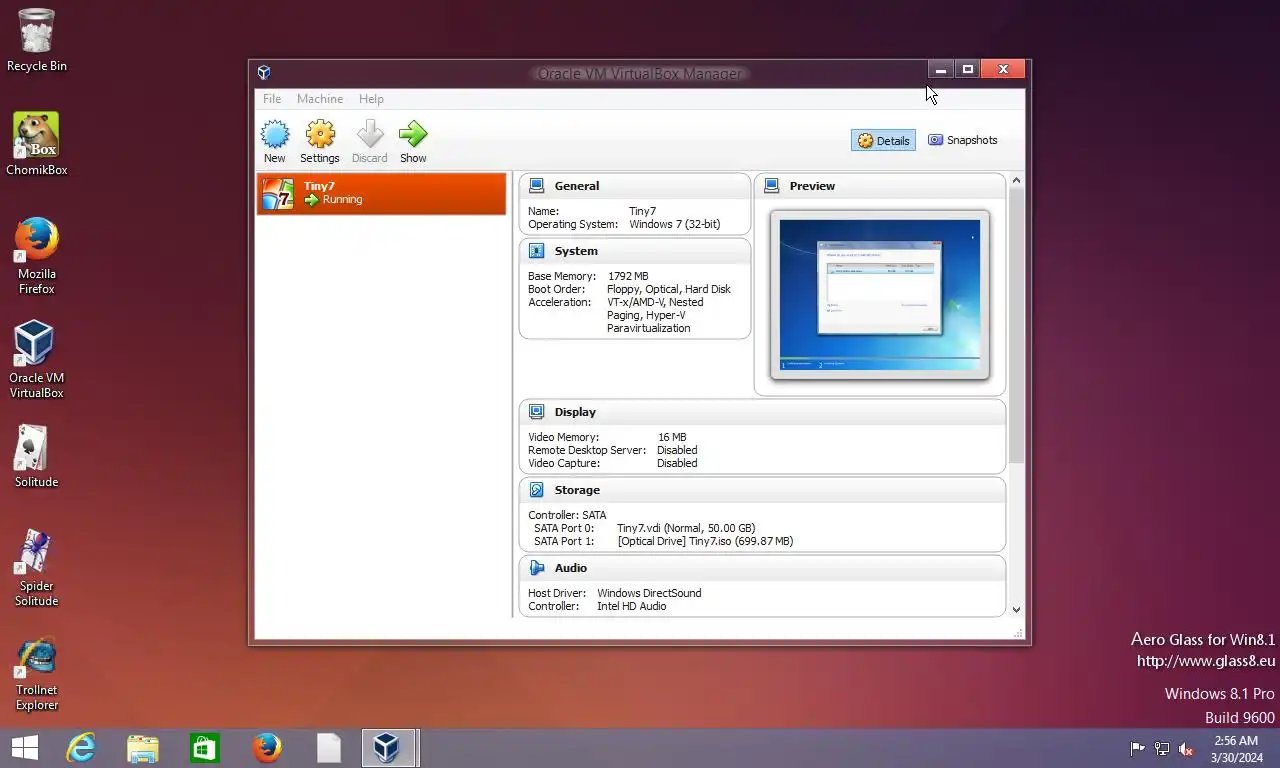Open Firefox from the taskbar
This screenshot has width=1280, height=768.
pyautogui.click(x=267, y=748)
